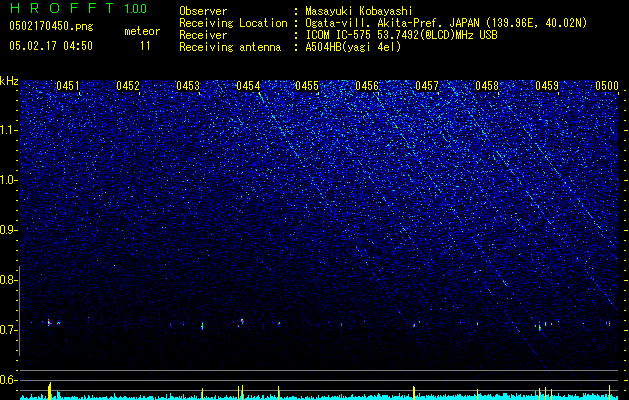The image size is (629, 400).
Task: Click the meteor echo just after 0450
Action: point(49,322)
